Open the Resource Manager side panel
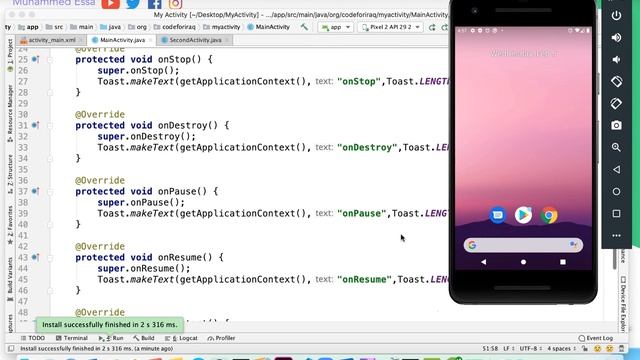This screenshot has width=640, height=360. [x=10, y=113]
